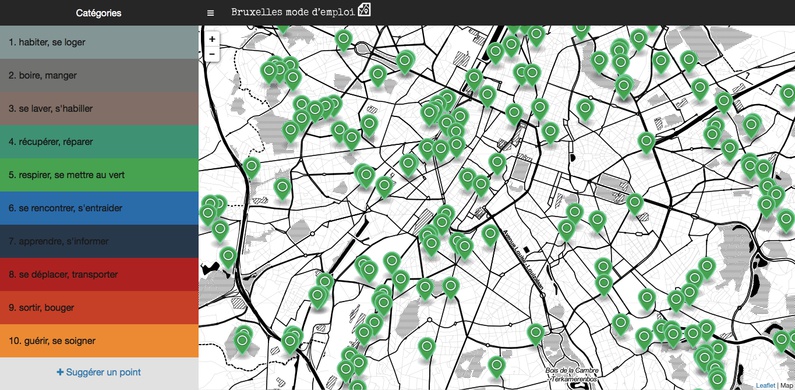Zoom out with the minus button
The width and height of the screenshot is (795, 390).
[x=212, y=54]
